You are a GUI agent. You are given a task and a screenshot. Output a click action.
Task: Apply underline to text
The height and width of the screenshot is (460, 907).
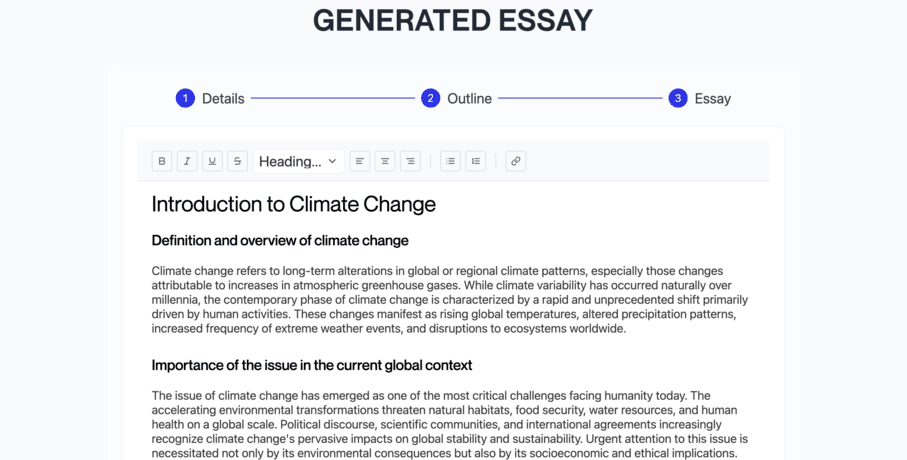(x=212, y=161)
